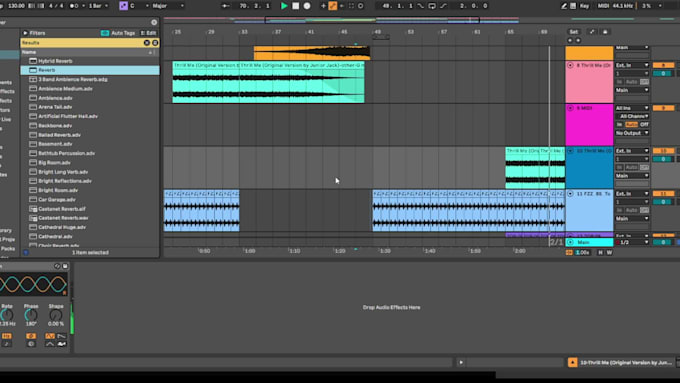Click the W width optimize button

(609, 252)
